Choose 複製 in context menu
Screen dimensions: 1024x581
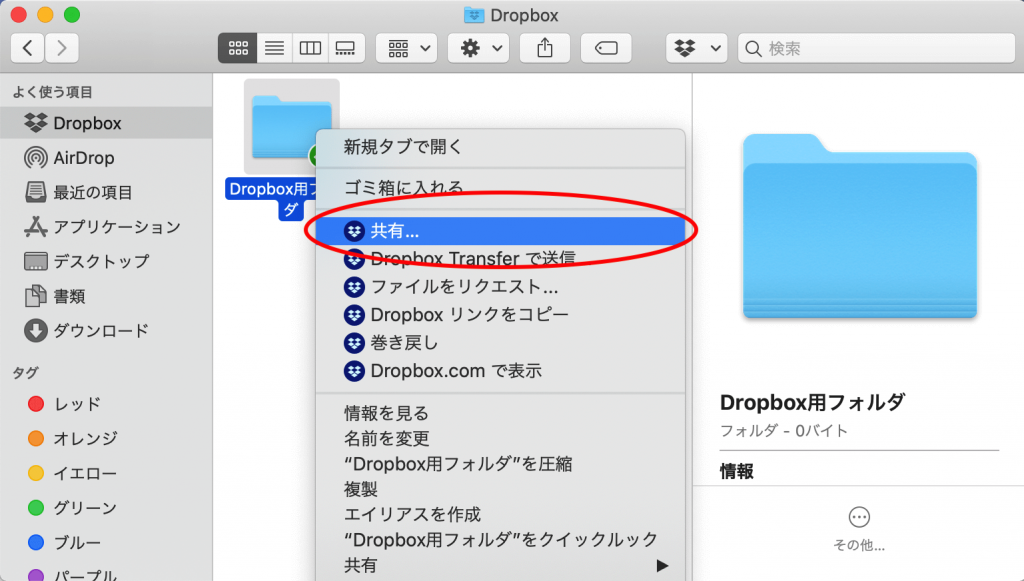tap(500, 490)
